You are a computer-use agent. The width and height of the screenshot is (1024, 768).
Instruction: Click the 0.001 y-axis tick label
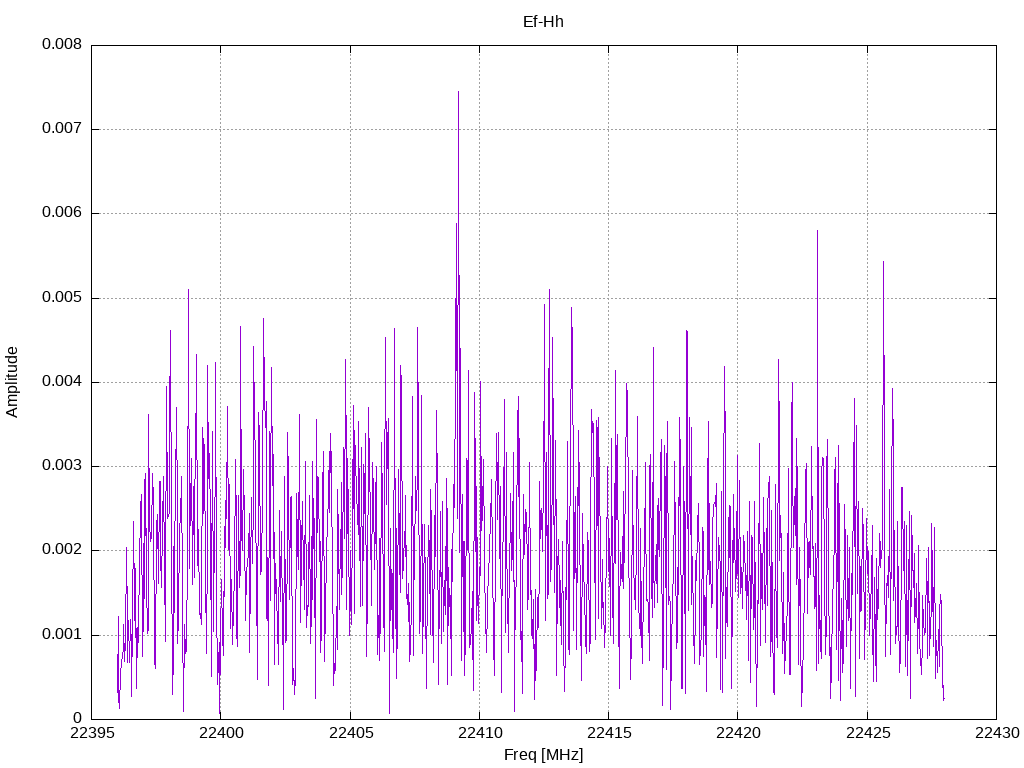coord(62,634)
